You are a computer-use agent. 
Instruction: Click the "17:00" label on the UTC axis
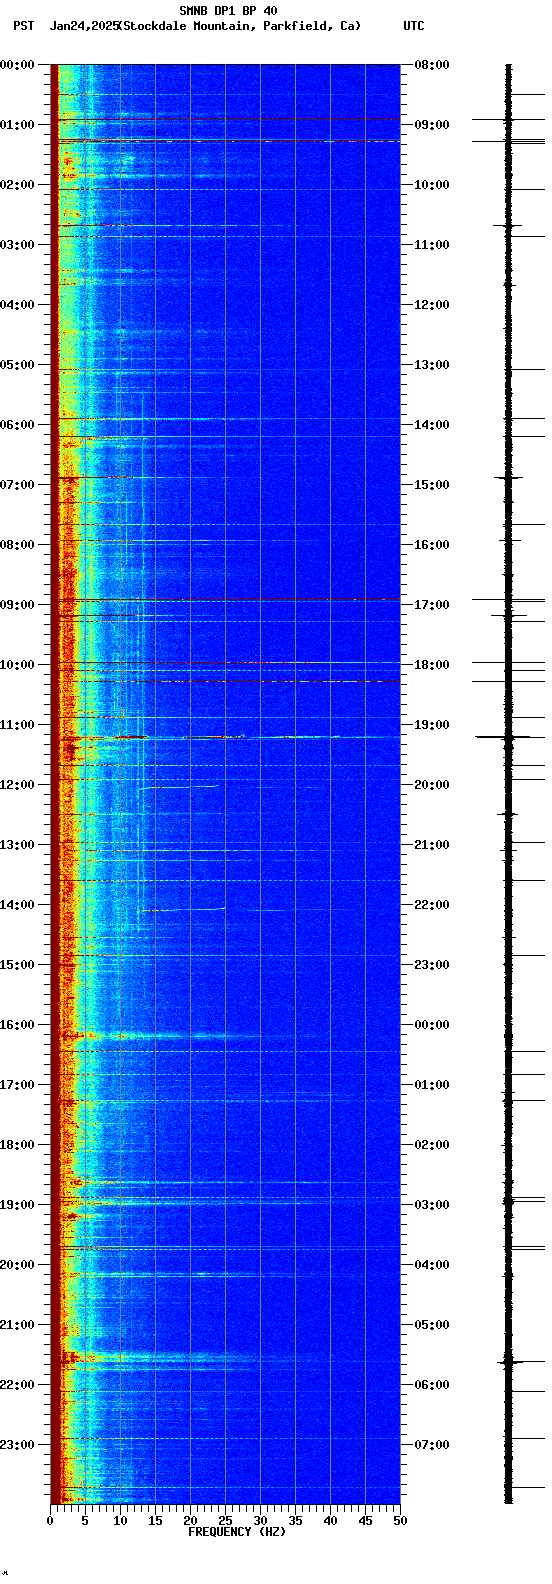tap(432, 605)
